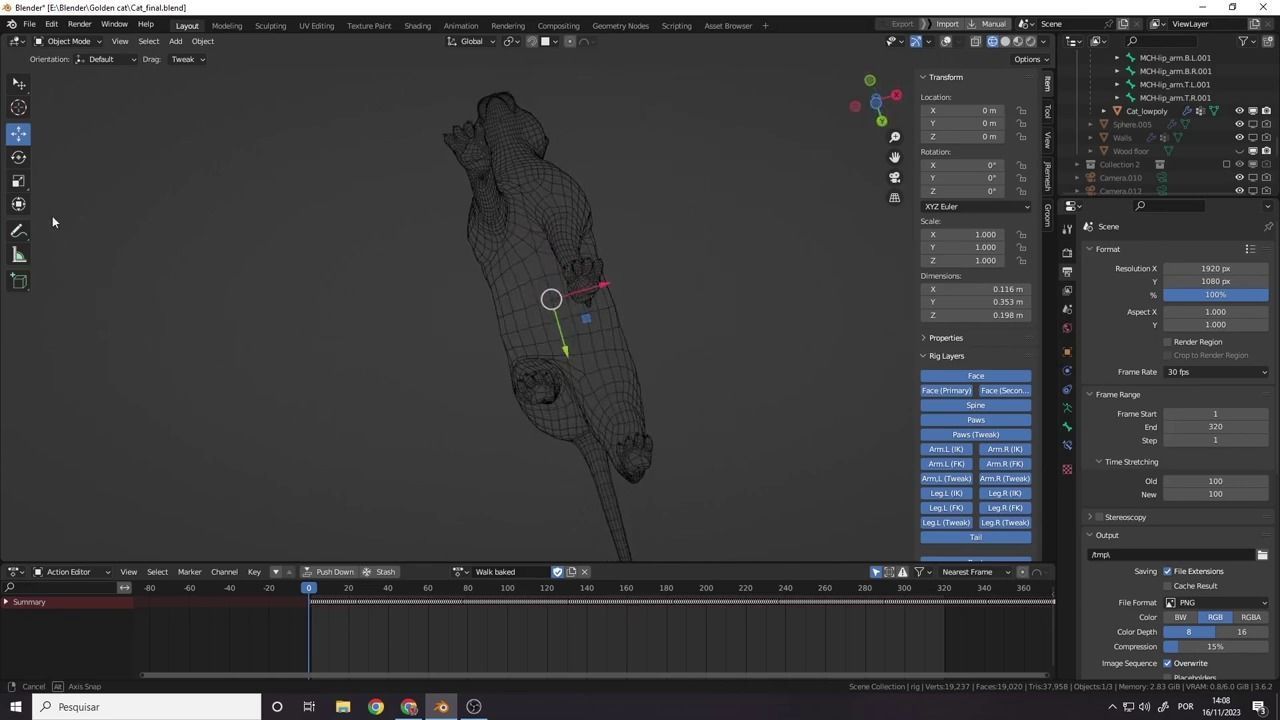Screen dimensions: 1280x720
Task: Activate the Transform tool
Action: click(x=19, y=204)
